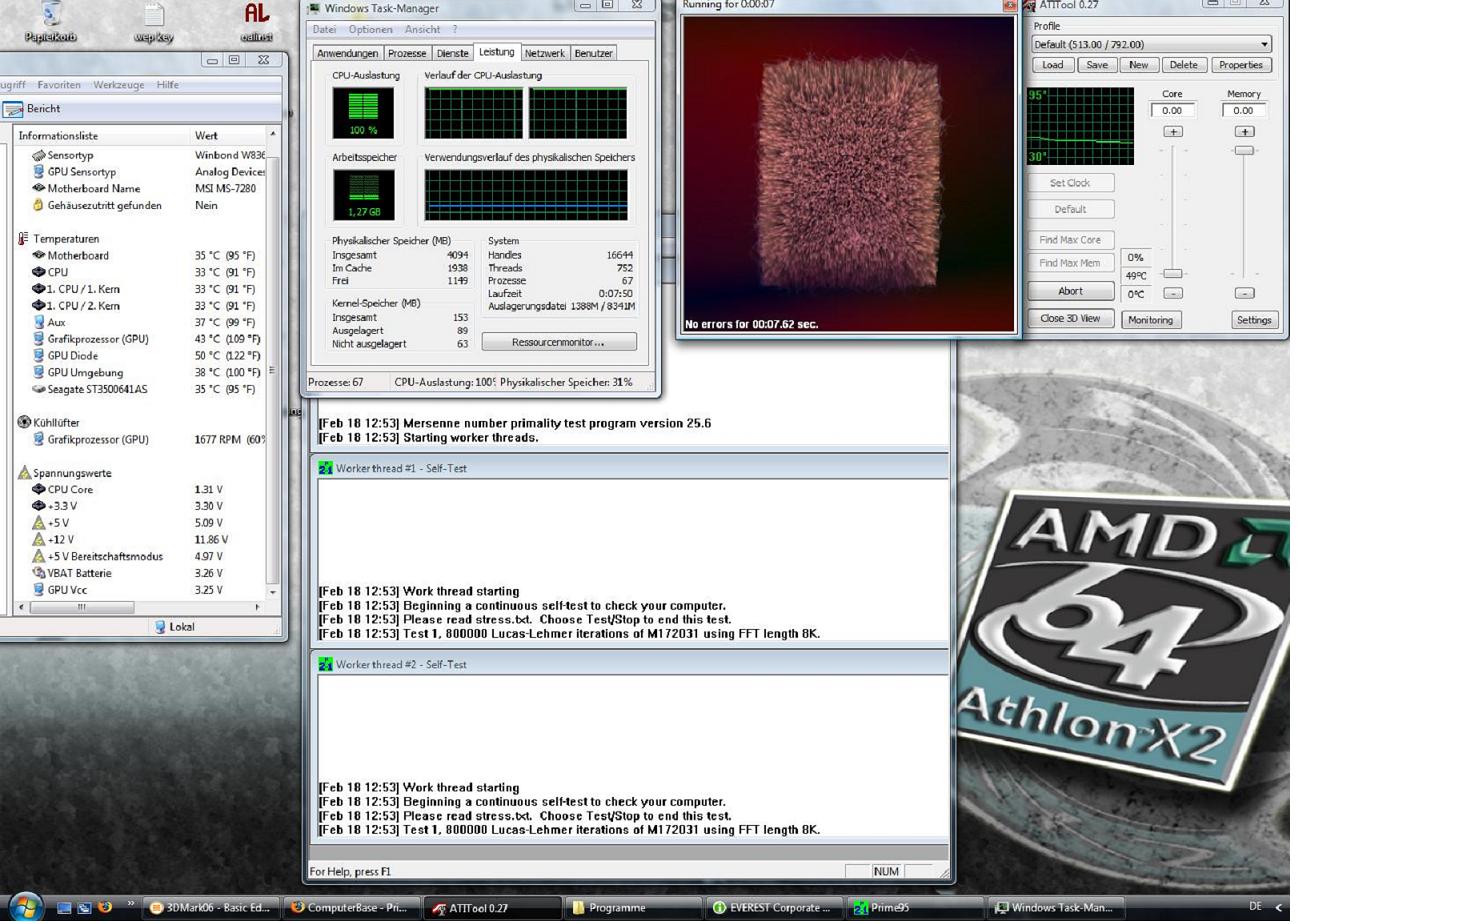
Task: Expand the quick launch overflow chevron
Action: 130,904
